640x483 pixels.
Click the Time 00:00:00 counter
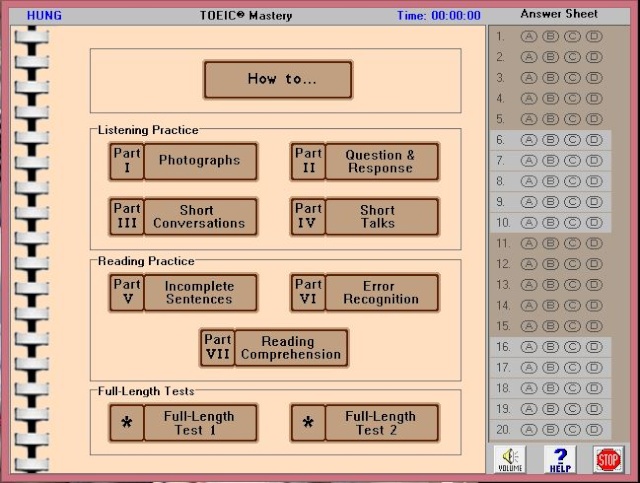pos(439,16)
